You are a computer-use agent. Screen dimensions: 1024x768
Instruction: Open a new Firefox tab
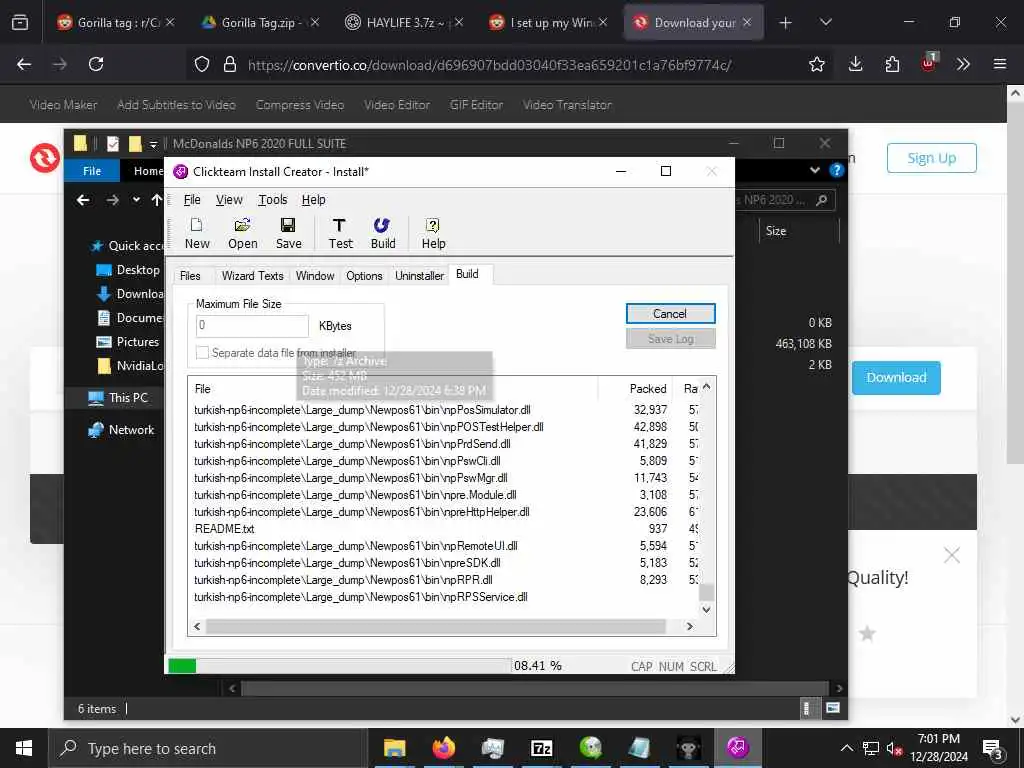[786, 23]
